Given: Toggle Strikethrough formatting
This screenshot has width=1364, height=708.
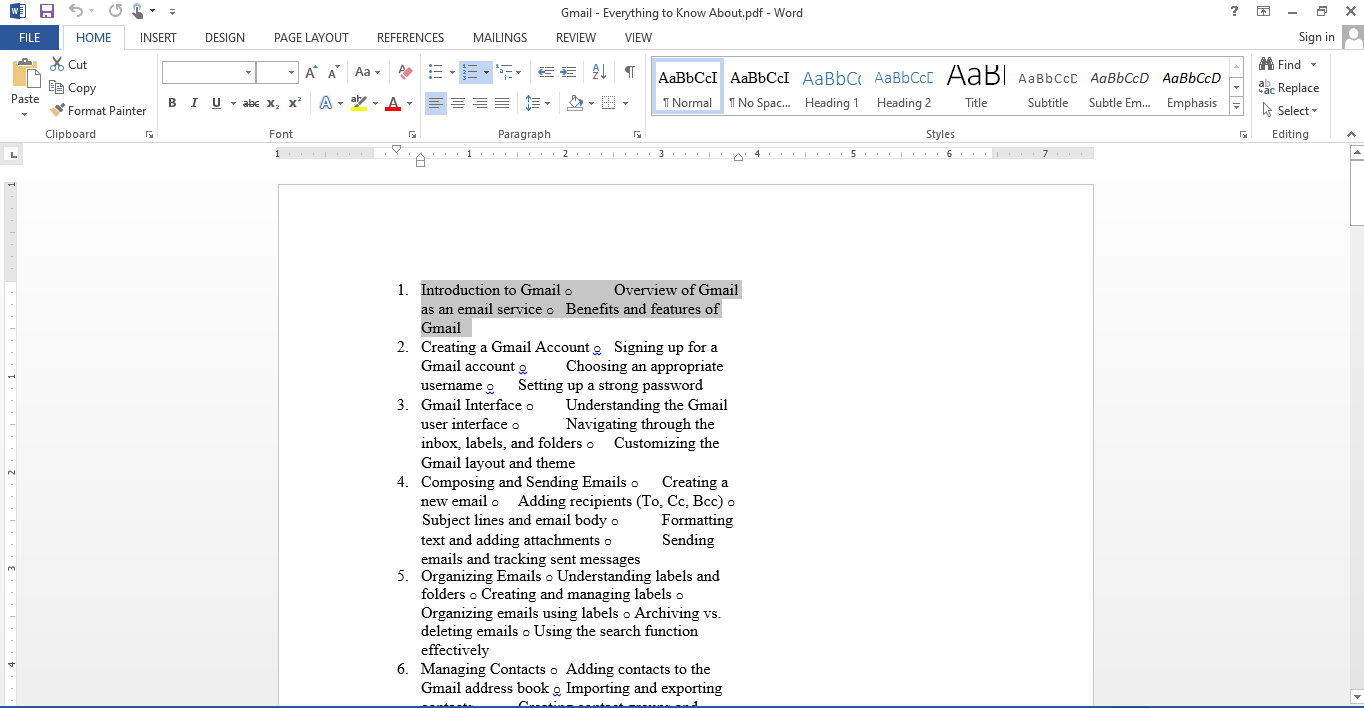Looking at the screenshot, I should pyautogui.click(x=251, y=103).
